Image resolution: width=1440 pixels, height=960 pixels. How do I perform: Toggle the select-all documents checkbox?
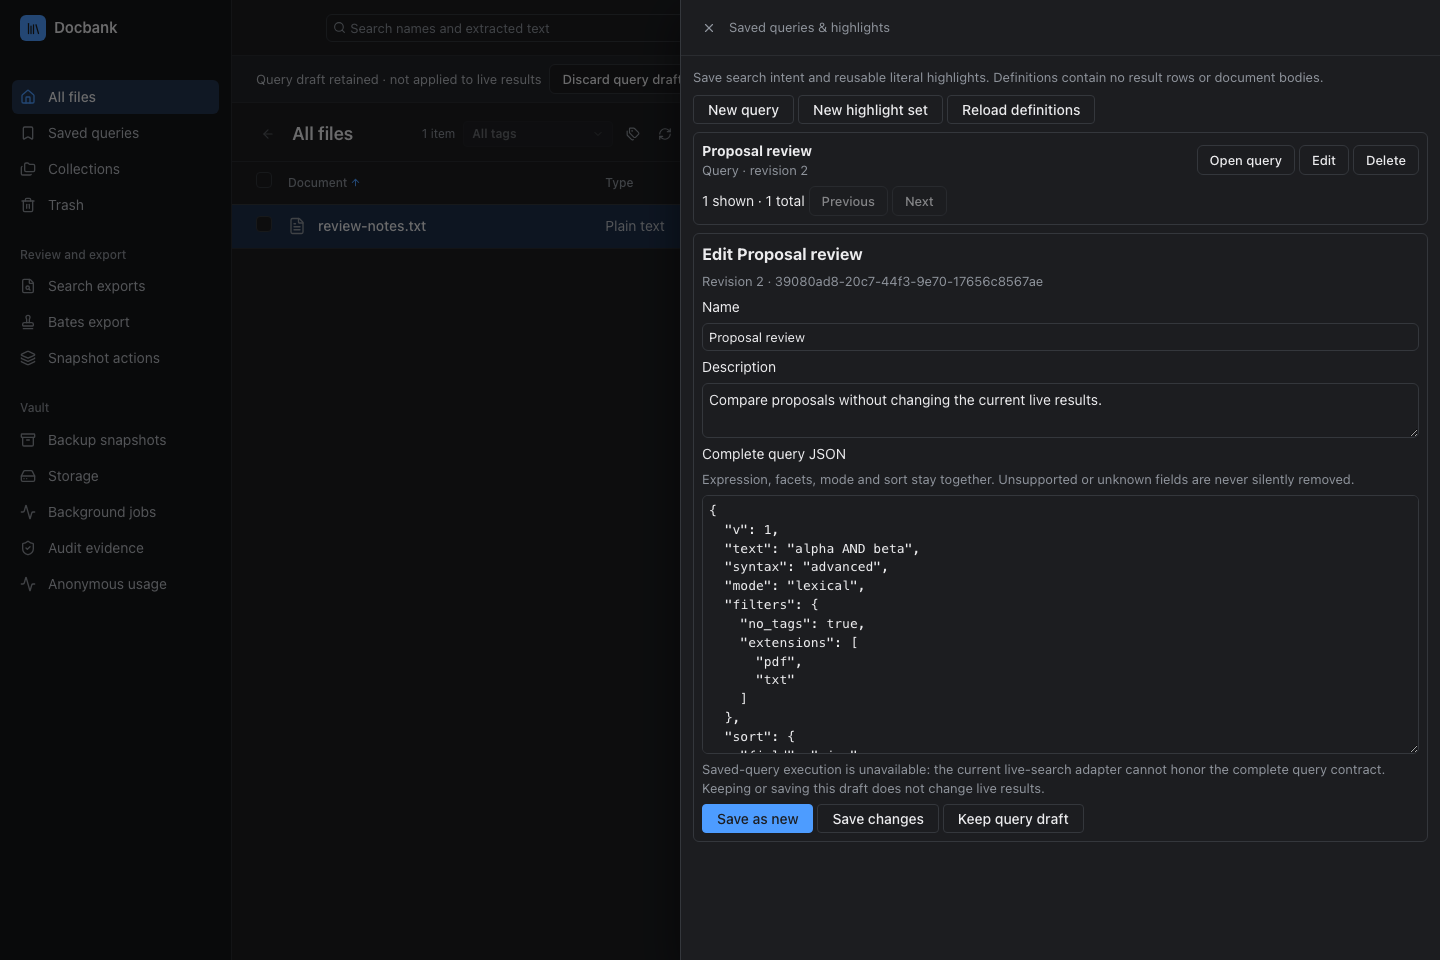tap(264, 181)
